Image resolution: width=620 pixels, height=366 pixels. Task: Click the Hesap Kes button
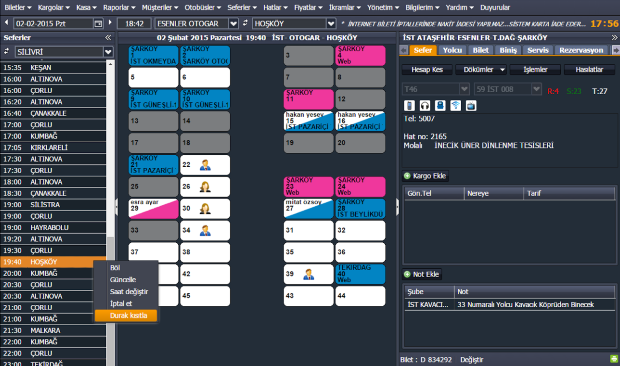pyautogui.click(x=427, y=70)
